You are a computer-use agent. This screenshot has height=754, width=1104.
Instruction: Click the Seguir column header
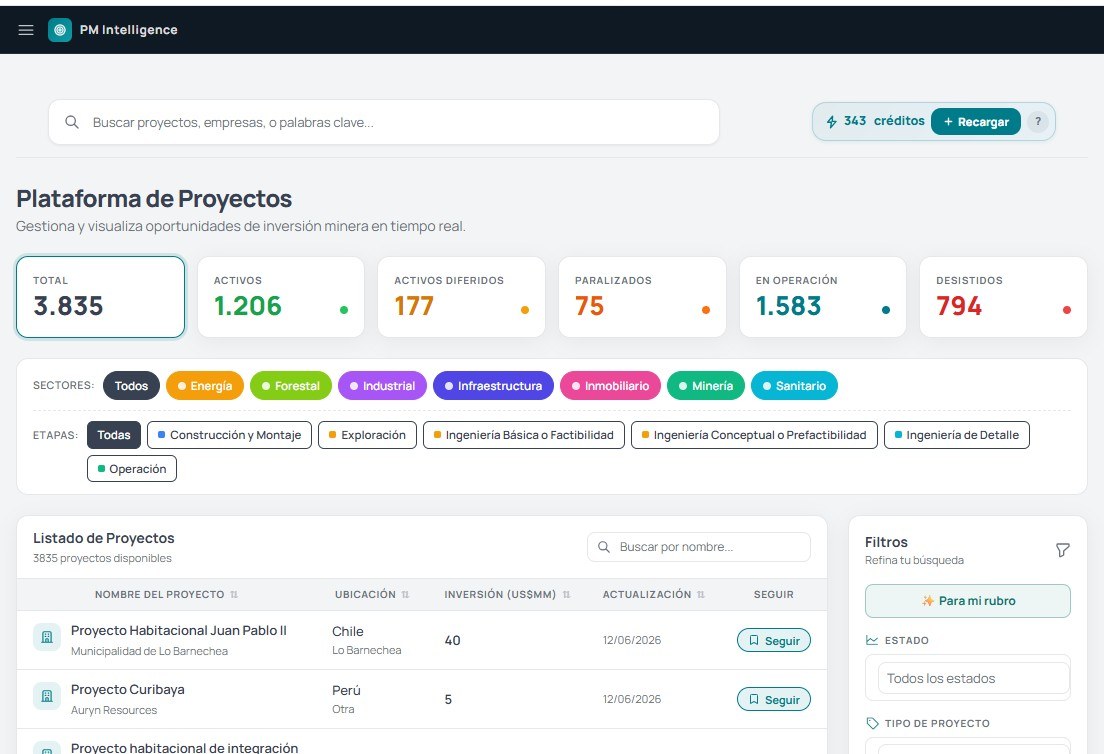(x=774, y=595)
